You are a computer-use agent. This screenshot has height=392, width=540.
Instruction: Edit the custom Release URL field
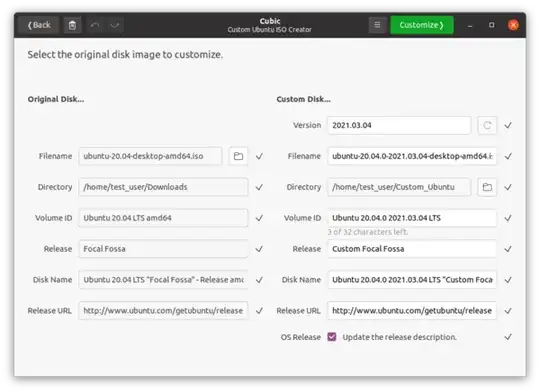tap(412, 311)
